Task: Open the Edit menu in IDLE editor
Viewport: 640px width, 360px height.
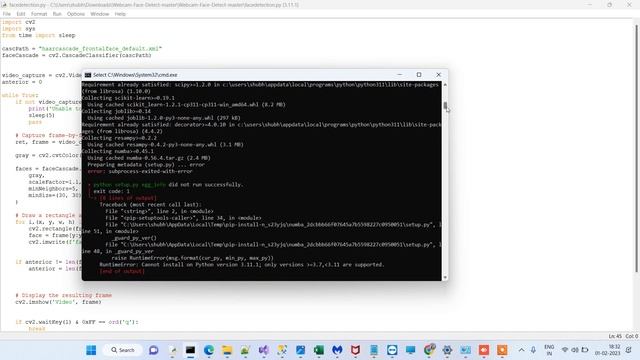Action: tap(20, 14)
